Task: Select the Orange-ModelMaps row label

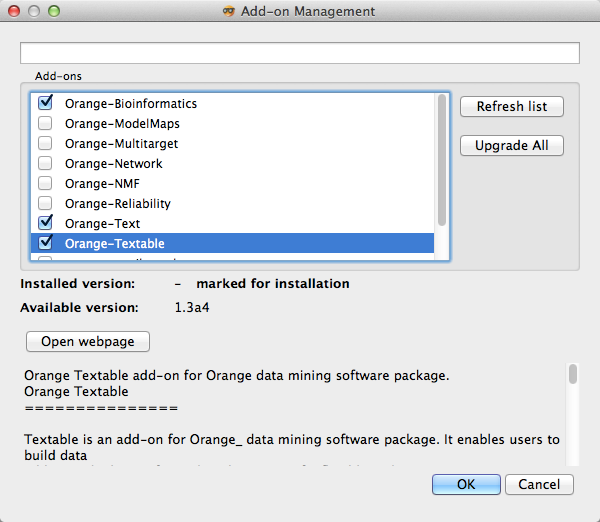Action: coord(122,124)
